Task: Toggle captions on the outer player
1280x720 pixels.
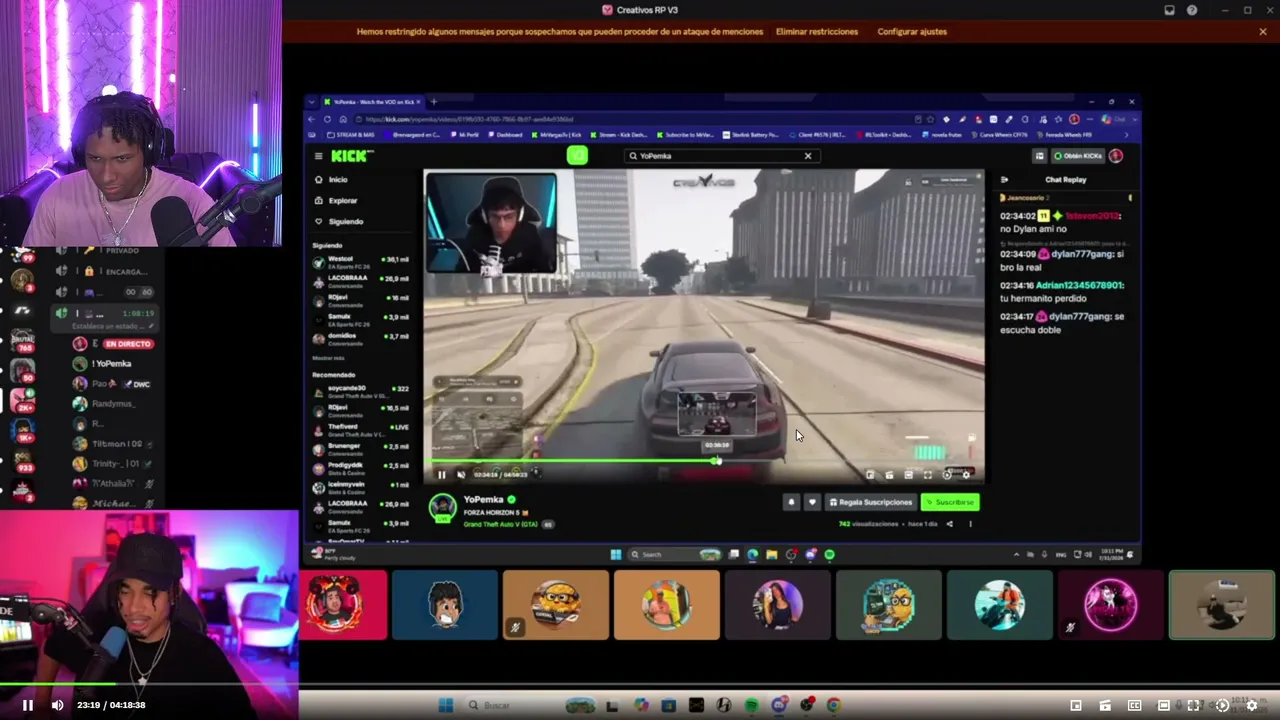Action: click(x=1134, y=705)
